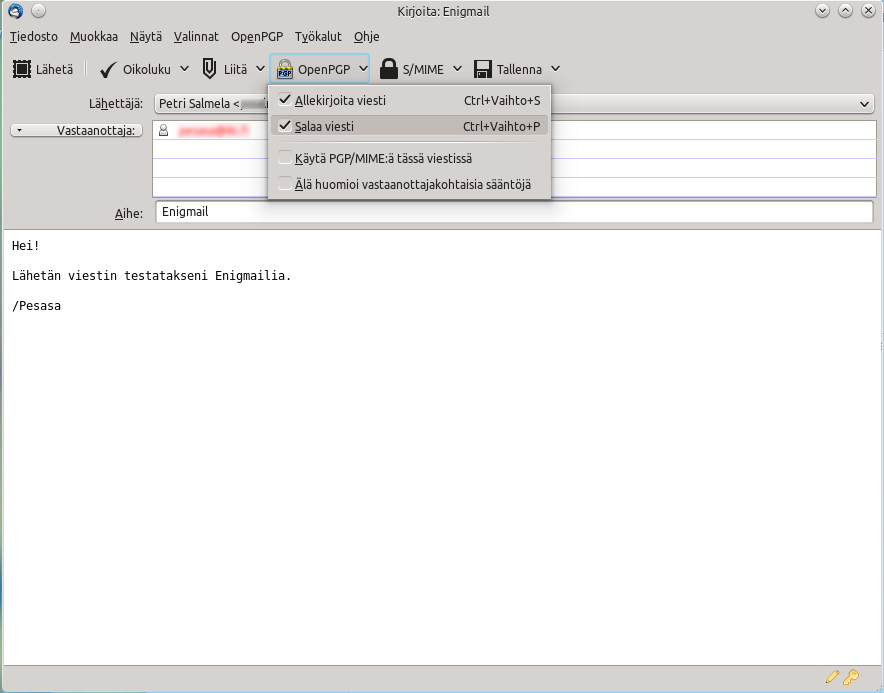This screenshot has width=884, height=693.
Task: Click the Thunderbird icon in title bar
Action: pyautogui.click(x=16, y=11)
